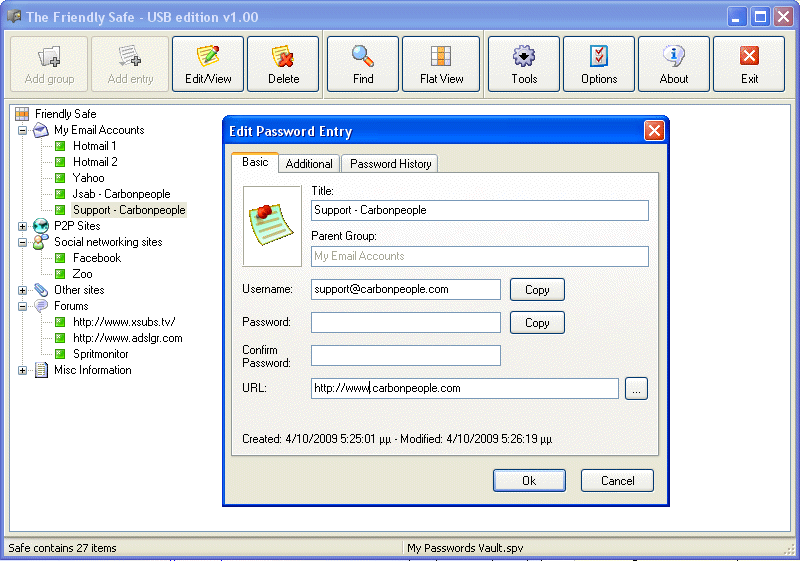This screenshot has height=561, width=800.
Task: Click the green icon beside Spritmonitor
Action: (x=60, y=354)
